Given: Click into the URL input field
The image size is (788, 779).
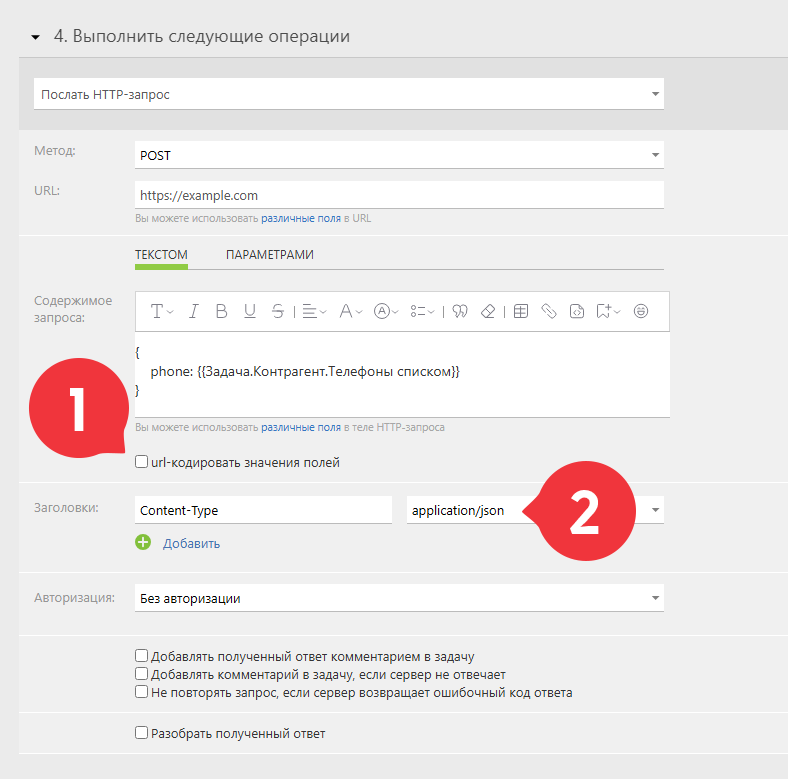Looking at the screenshot, I should [x=399, y=195].
